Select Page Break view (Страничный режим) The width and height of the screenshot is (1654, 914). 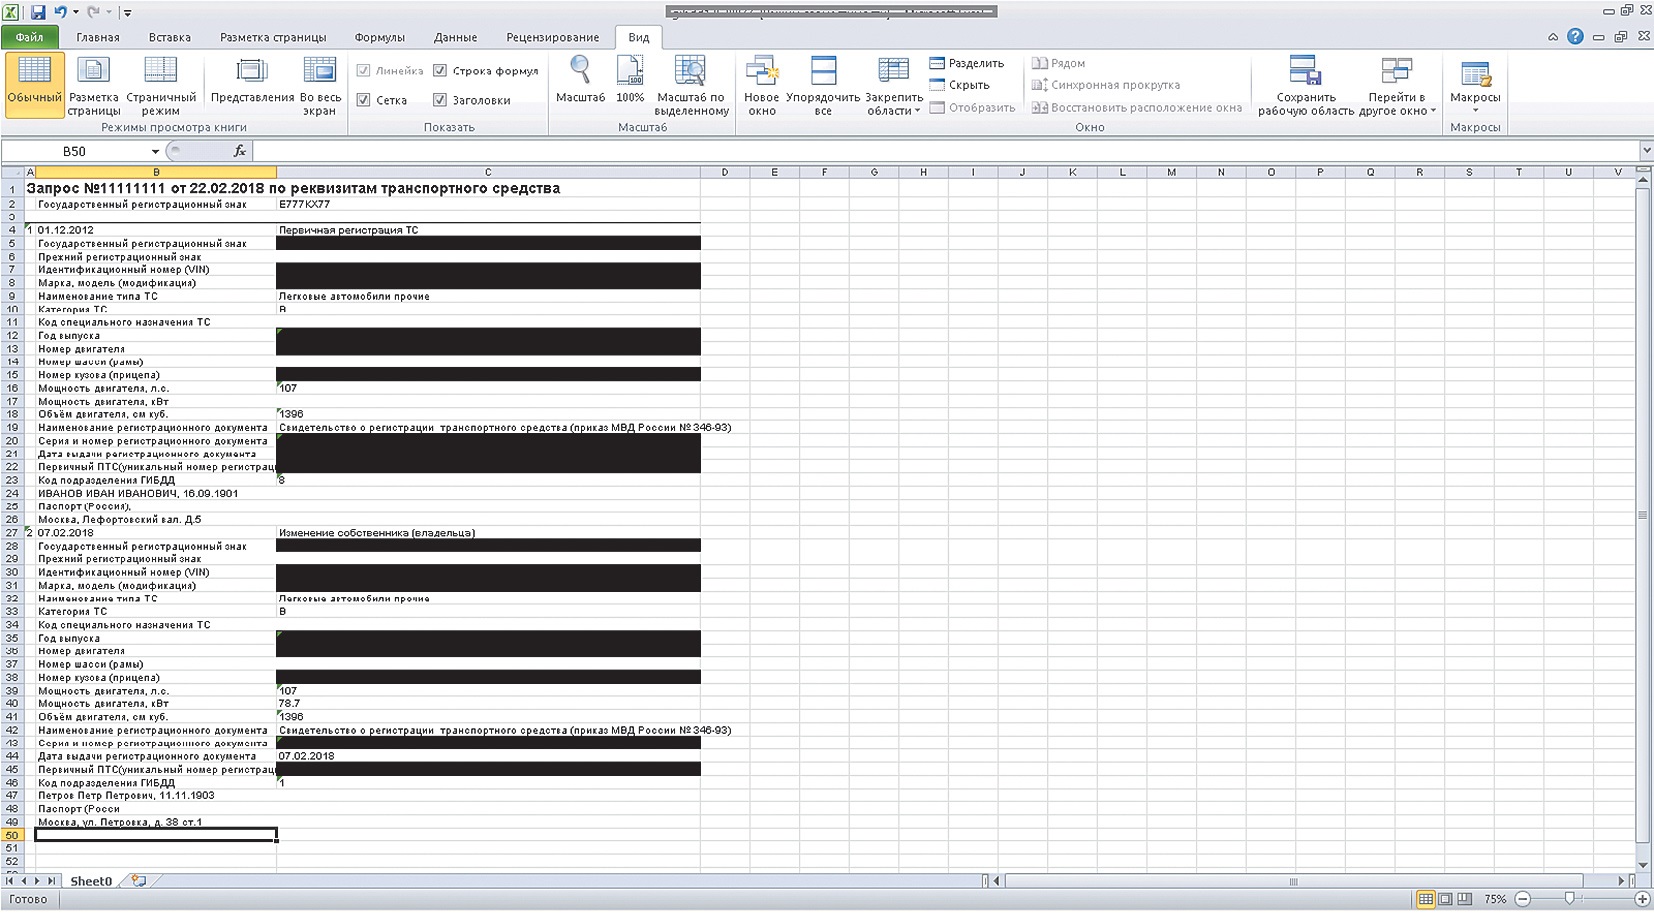click(161, 85)
